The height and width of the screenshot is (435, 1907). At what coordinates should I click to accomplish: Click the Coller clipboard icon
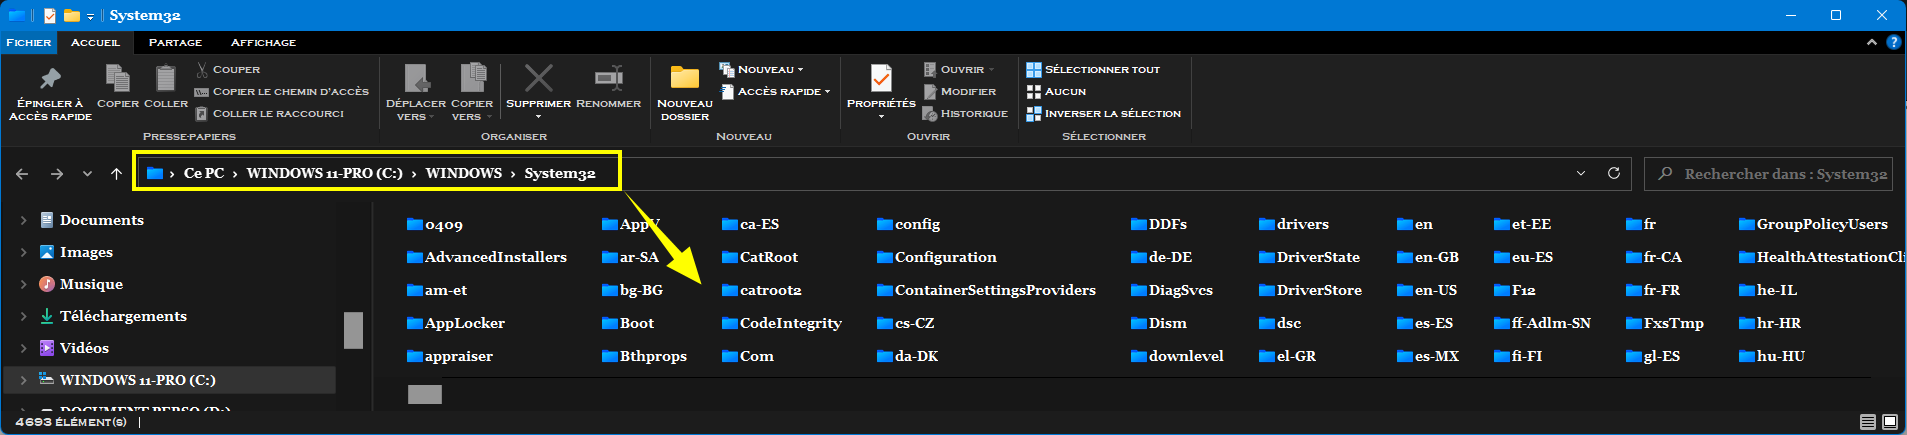166,79
